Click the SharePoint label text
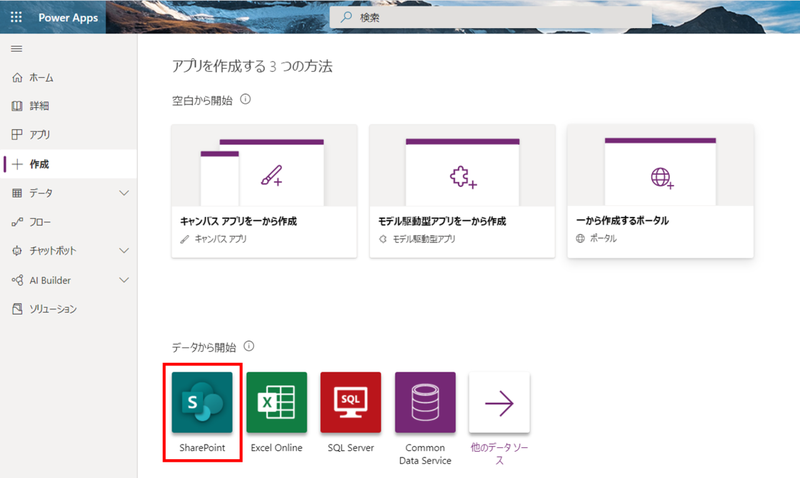800x478 pixels. [x=202, y=447]
